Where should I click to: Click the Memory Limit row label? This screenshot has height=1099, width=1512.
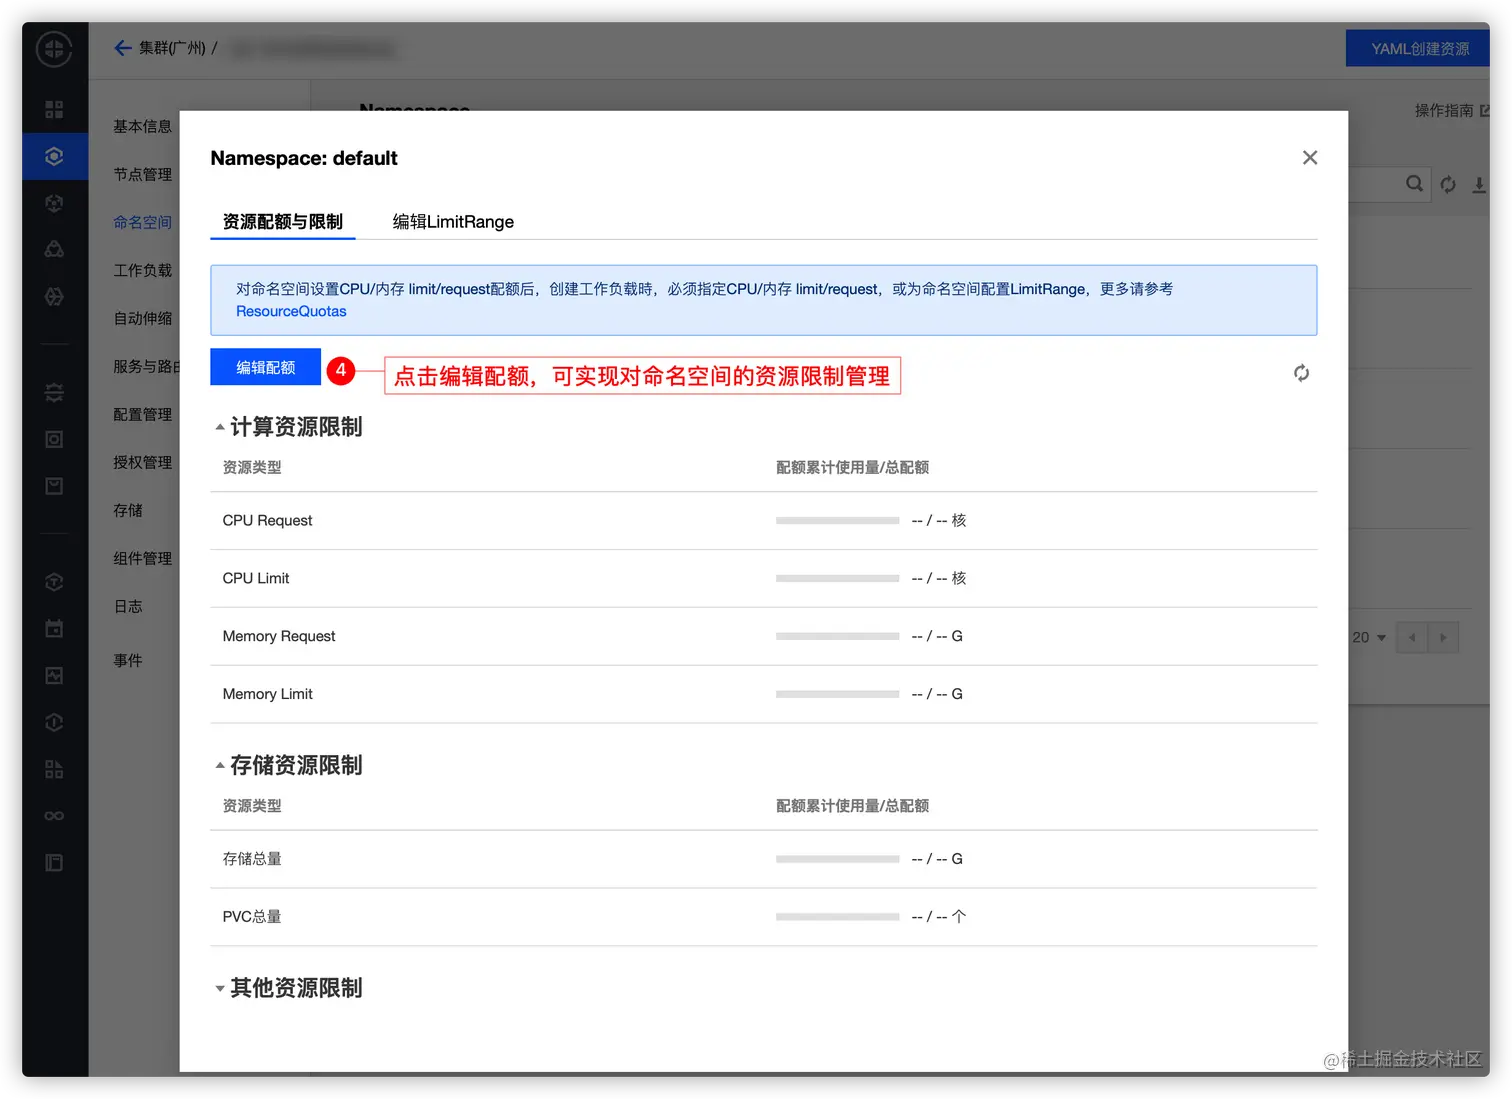click(x=267, y=694)
